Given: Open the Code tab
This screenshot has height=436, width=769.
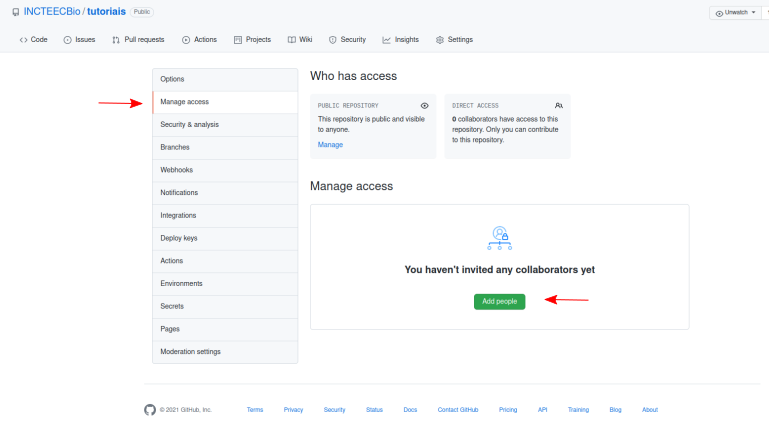Looking at the screenshot, I should (34, 40).
